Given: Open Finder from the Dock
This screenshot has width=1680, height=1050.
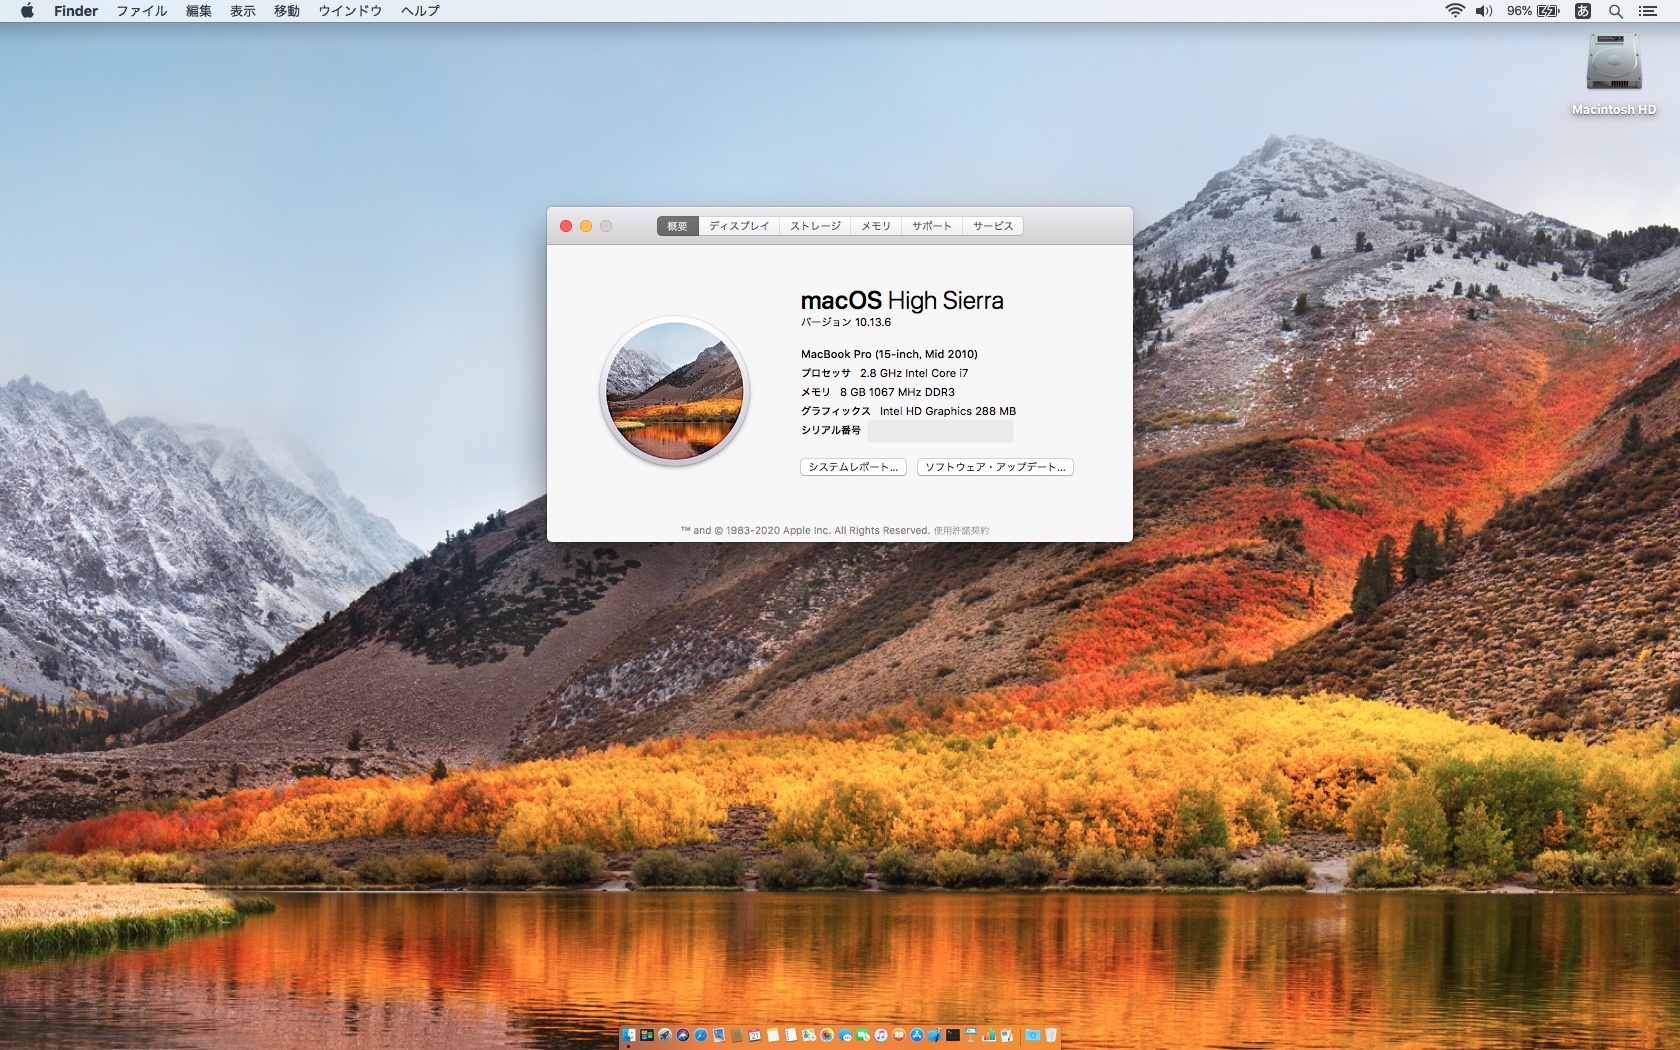Looking at the screenshot, I should pyautogui.click(x=629, y=1035).
